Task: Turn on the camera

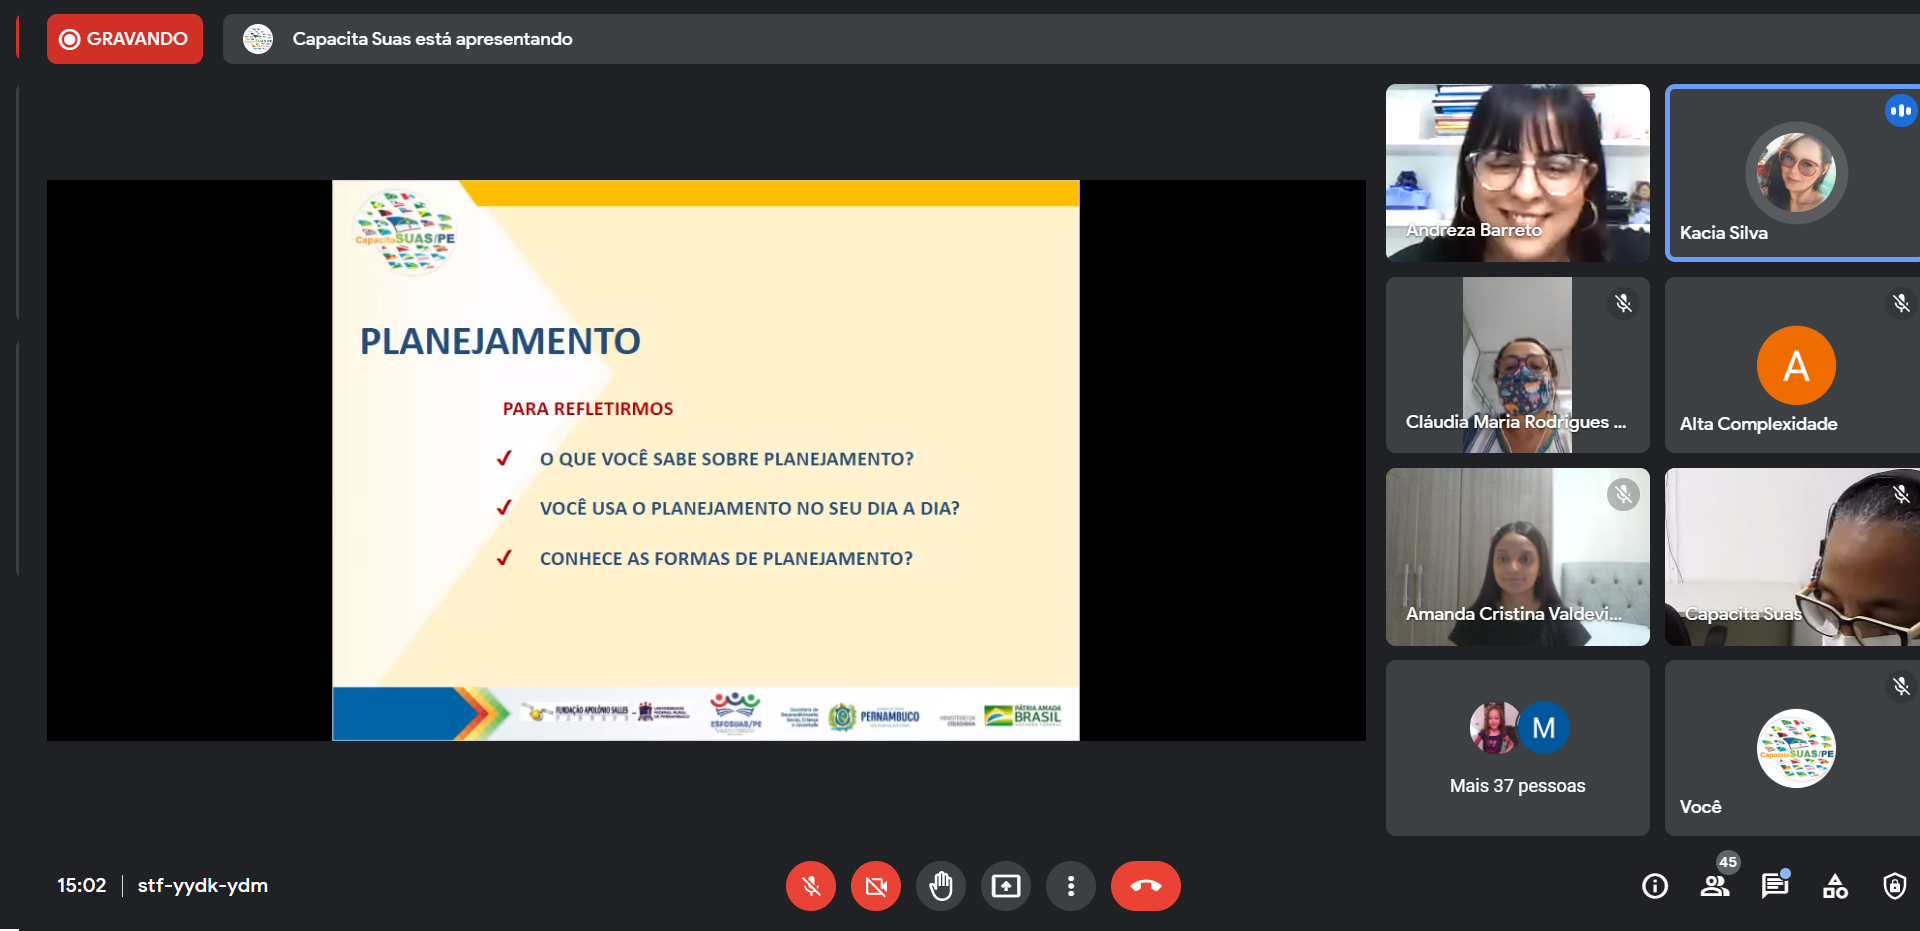Action: click(x=876, y=886)
